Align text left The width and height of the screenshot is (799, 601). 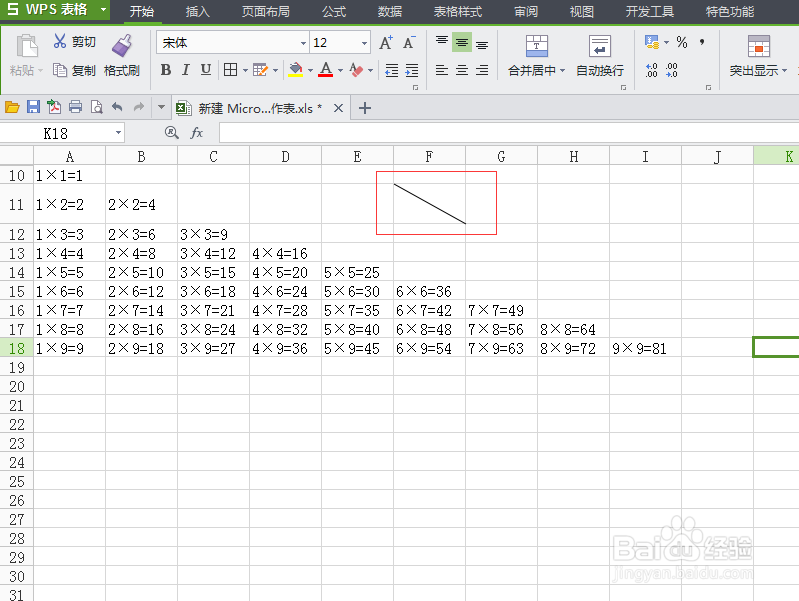(x=442, y=70)
